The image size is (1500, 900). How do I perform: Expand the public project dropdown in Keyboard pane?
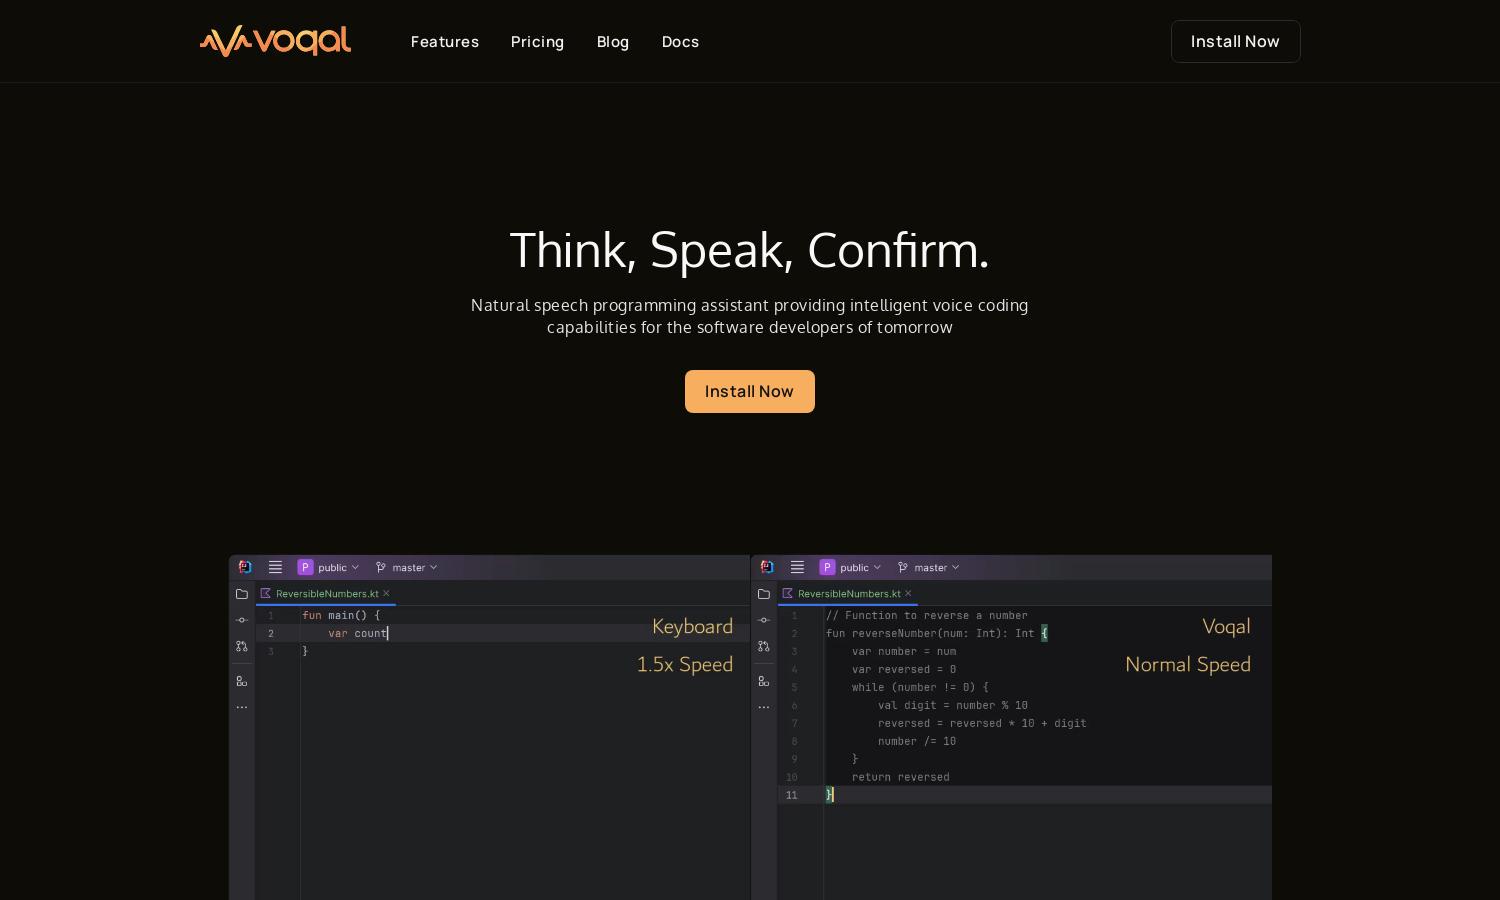[x=339, y=567]
